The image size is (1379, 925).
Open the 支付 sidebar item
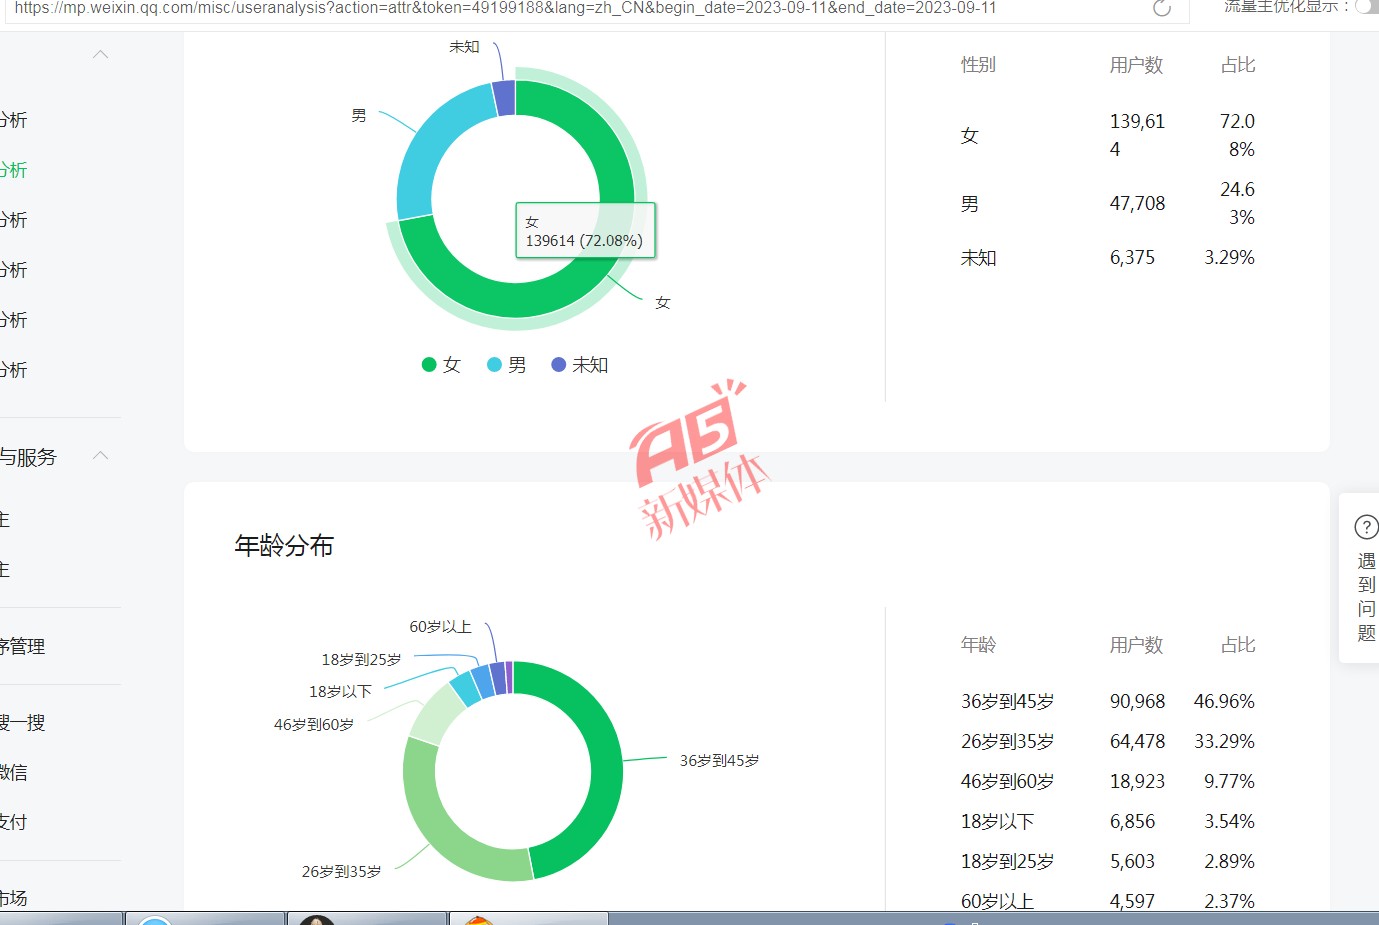(14, 822)
